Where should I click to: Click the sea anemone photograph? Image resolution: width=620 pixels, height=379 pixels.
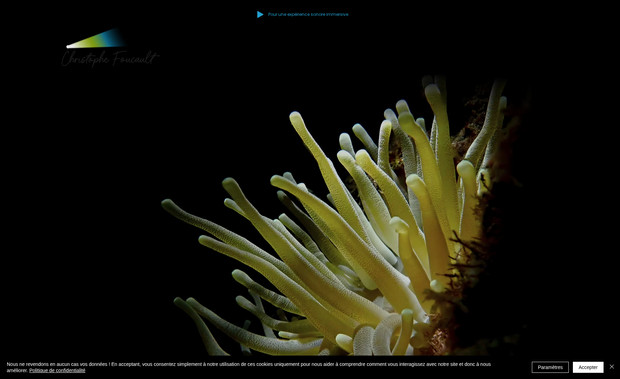(x=344, y=215)
